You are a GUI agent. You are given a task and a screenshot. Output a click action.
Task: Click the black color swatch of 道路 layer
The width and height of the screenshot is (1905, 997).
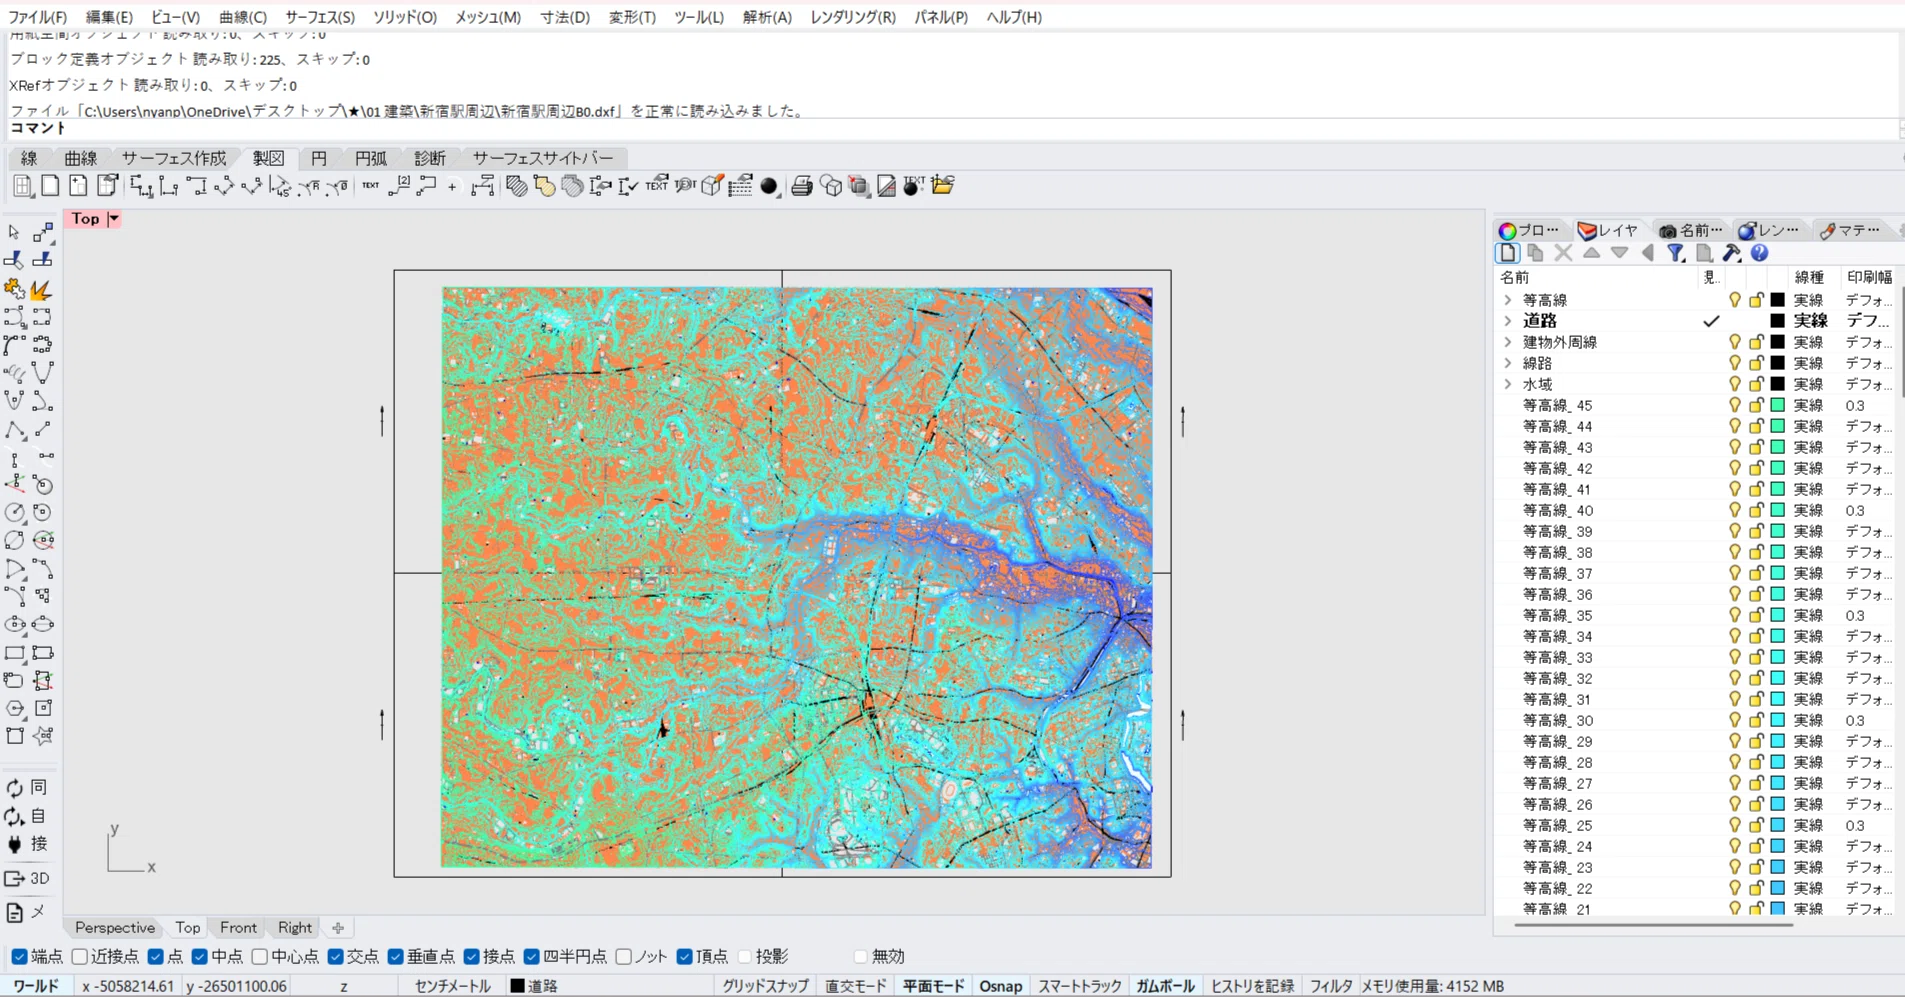[1778, 320]
